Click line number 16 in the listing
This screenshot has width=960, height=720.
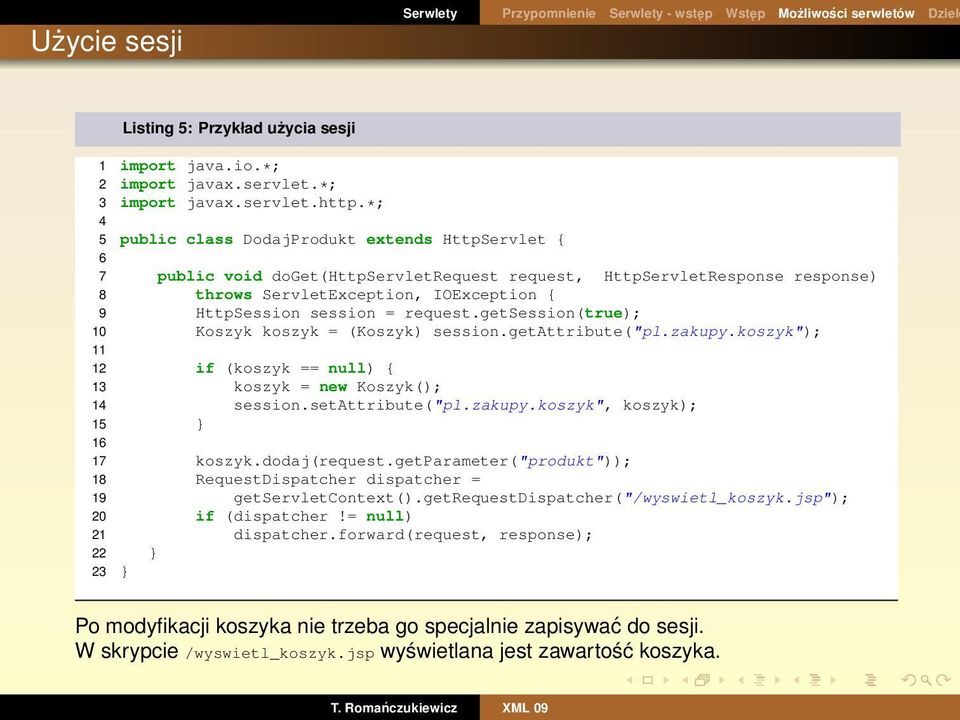tap(99, 442)
